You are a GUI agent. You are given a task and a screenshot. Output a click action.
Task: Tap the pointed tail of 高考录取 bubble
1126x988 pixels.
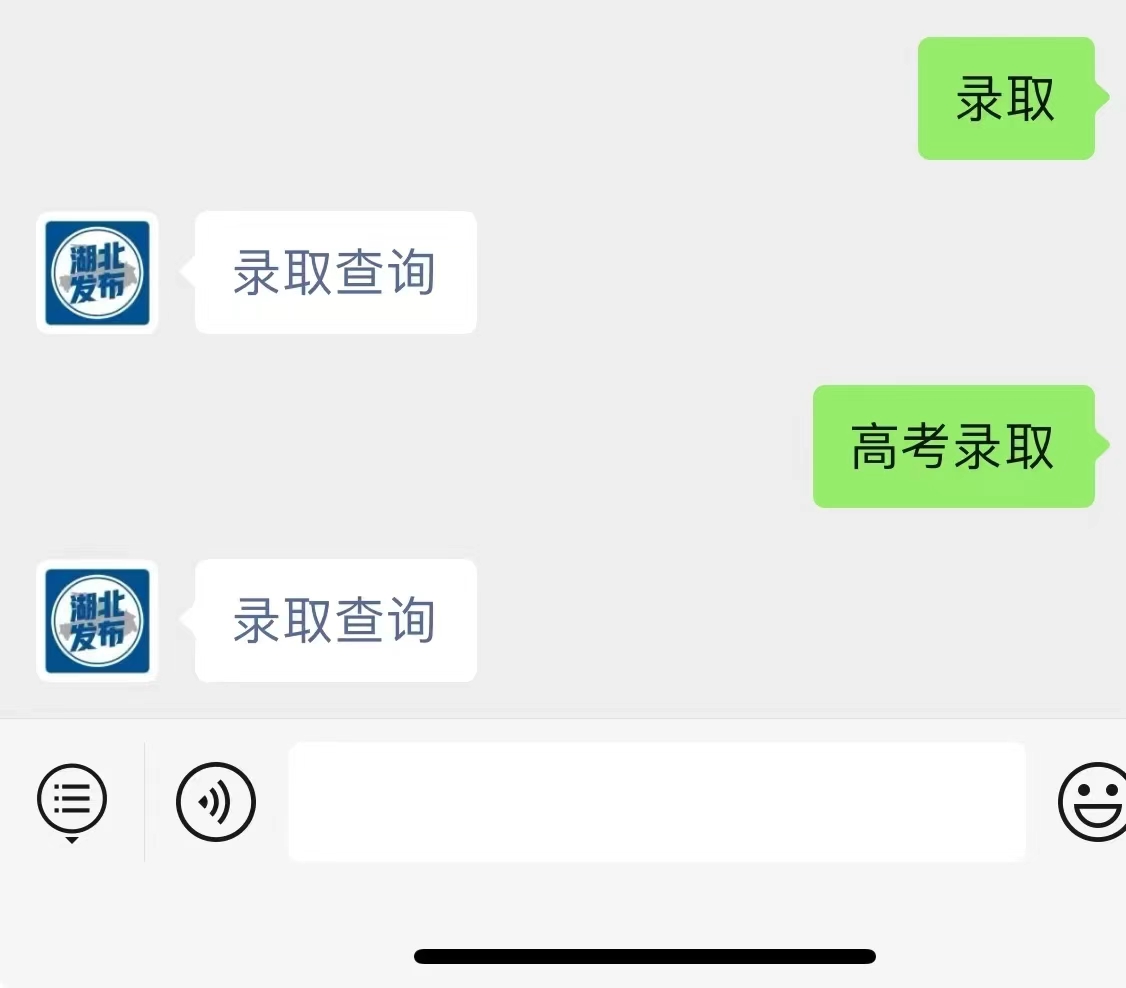[1102, 445]
